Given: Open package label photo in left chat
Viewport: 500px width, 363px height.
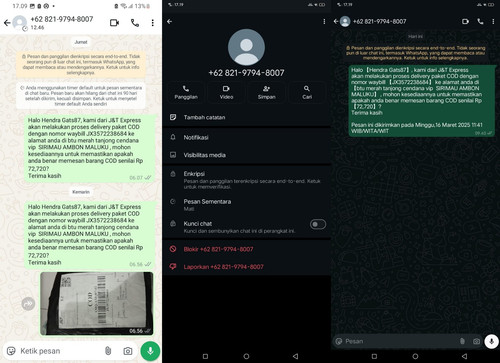Looking at the screenshot, I should [97, 303].
